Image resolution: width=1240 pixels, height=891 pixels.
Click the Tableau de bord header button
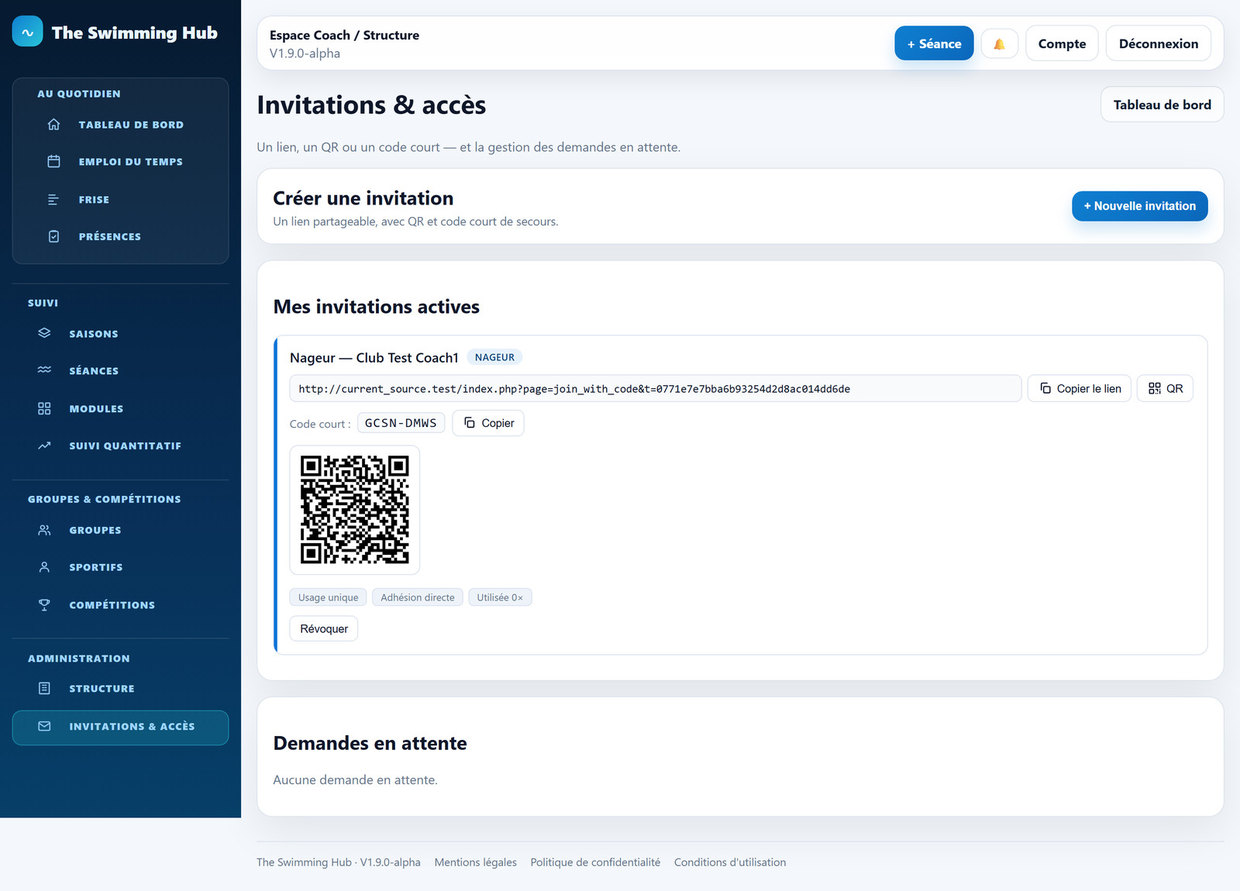click(x=1162, y=105)
